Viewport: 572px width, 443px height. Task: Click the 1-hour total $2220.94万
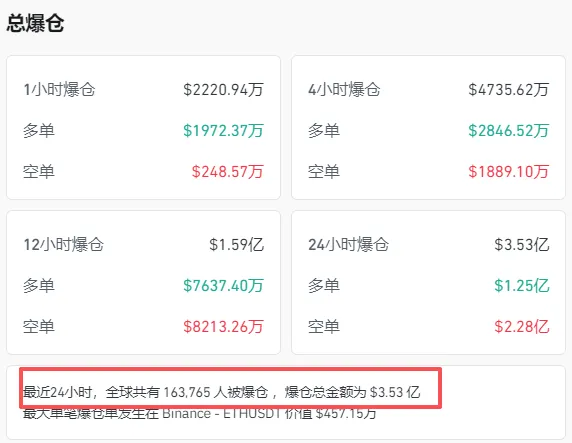click(223, 90)
